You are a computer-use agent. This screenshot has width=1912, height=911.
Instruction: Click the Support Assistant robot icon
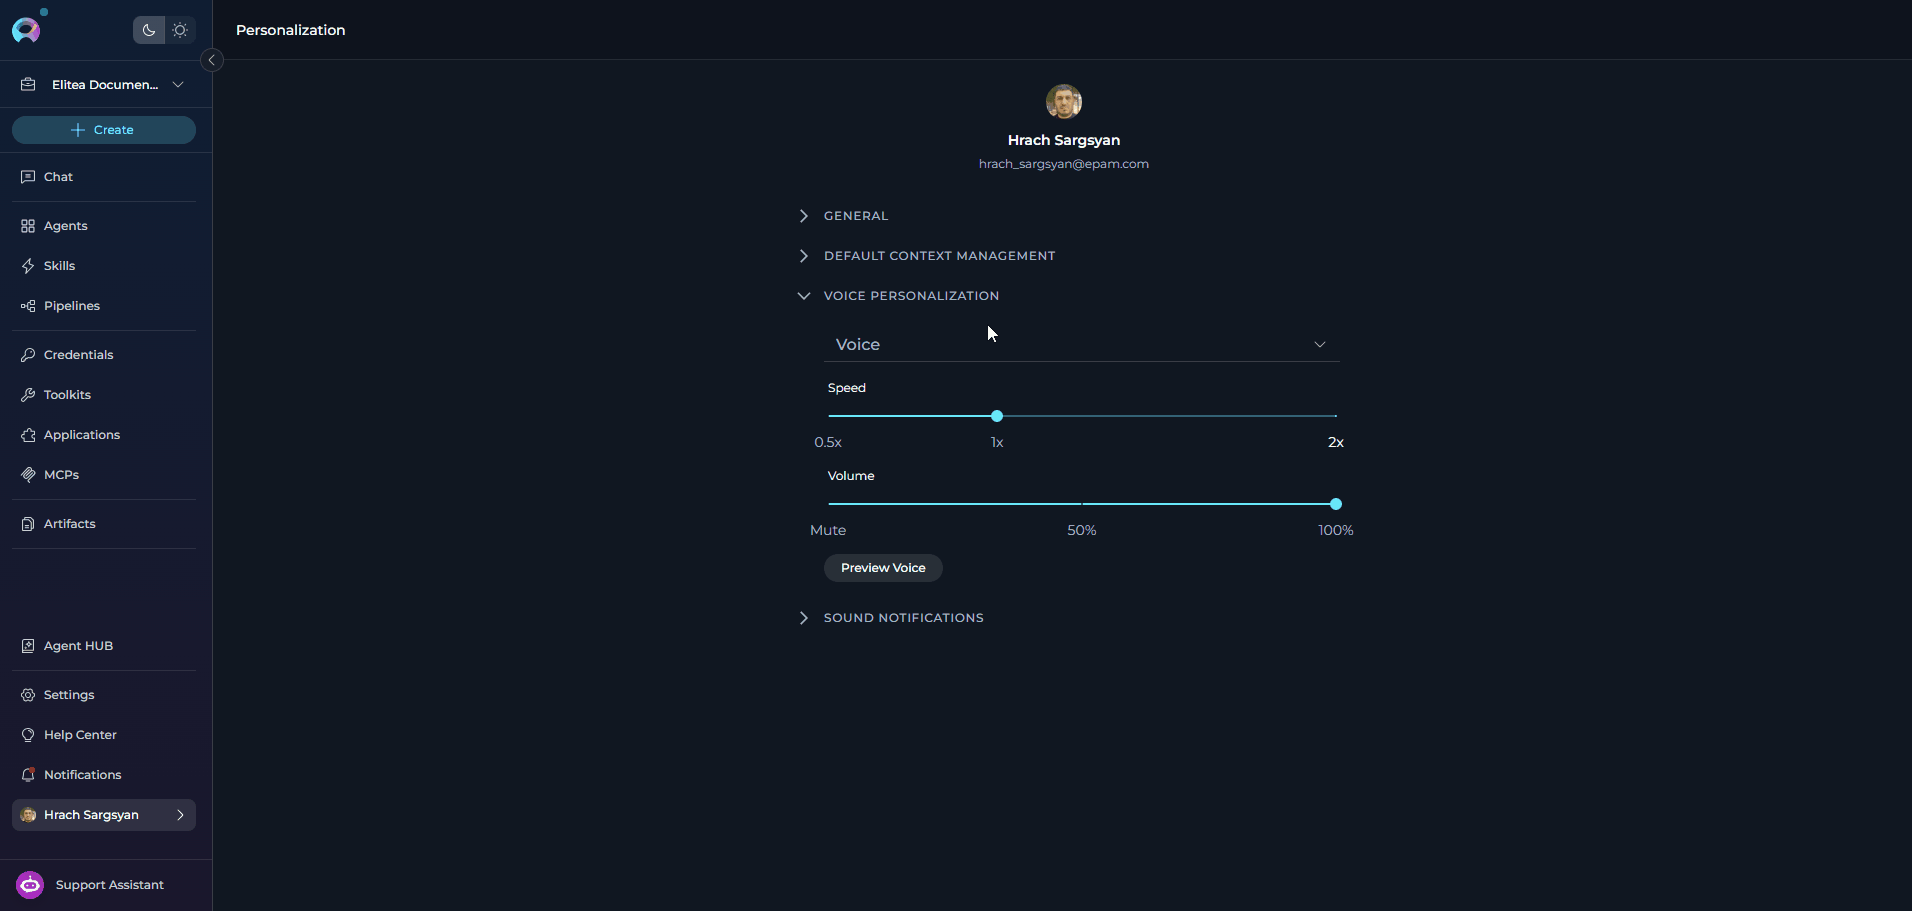tap(30, 885)
